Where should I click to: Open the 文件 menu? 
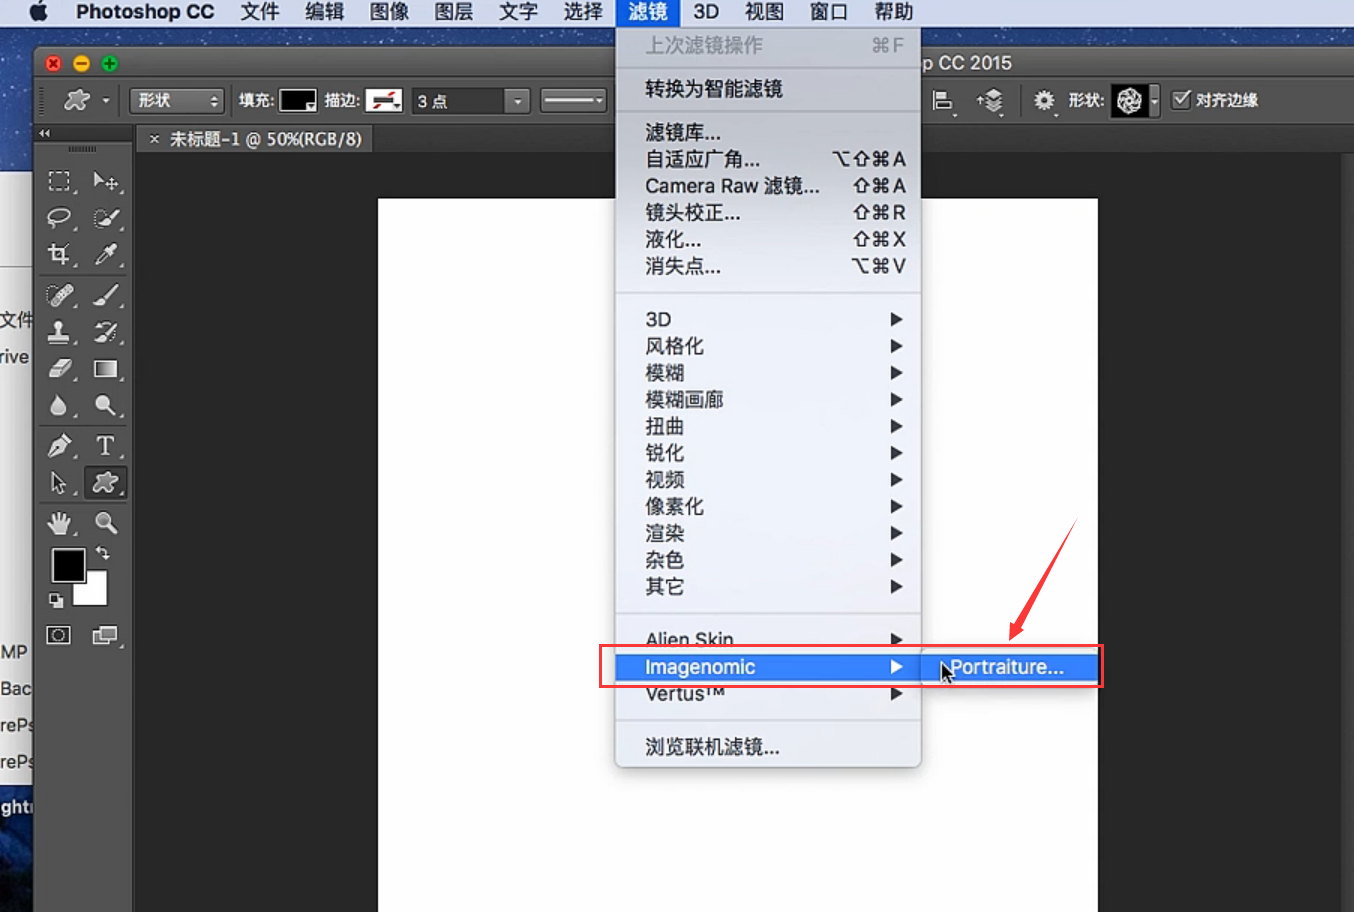(x=260, y=12)
